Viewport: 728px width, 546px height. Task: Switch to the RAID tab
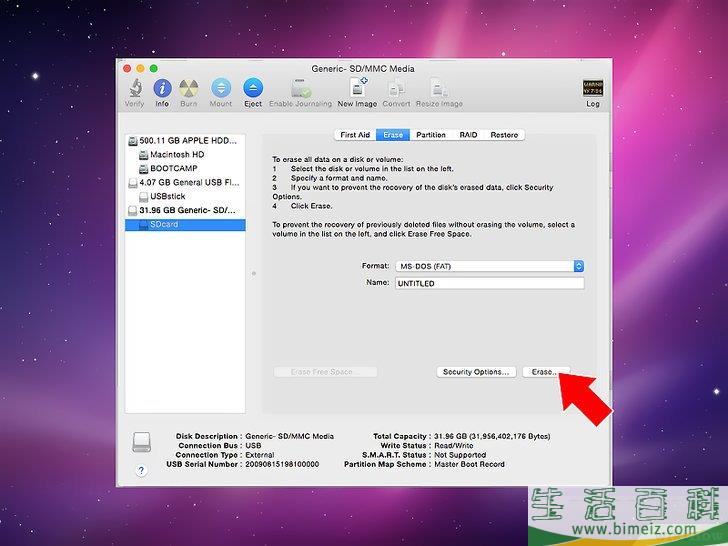click(468, 135)
